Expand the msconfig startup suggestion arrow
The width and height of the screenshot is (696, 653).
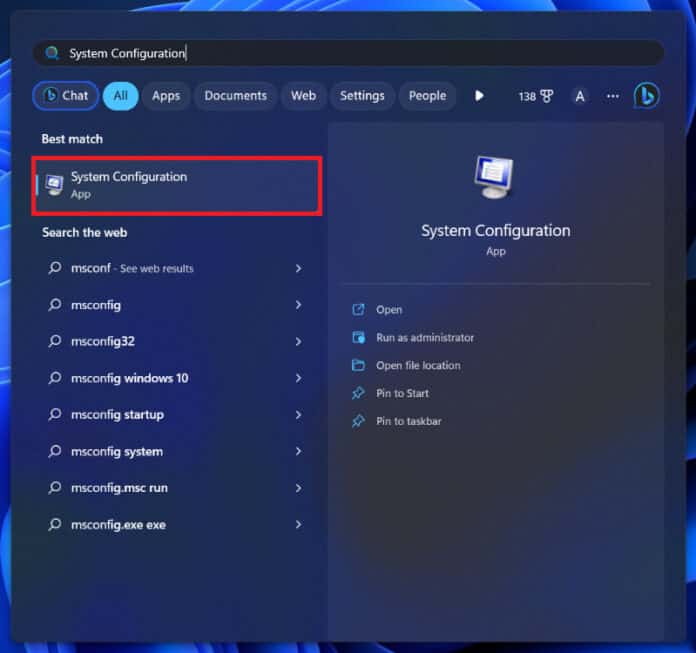click(x=298, y=415)
